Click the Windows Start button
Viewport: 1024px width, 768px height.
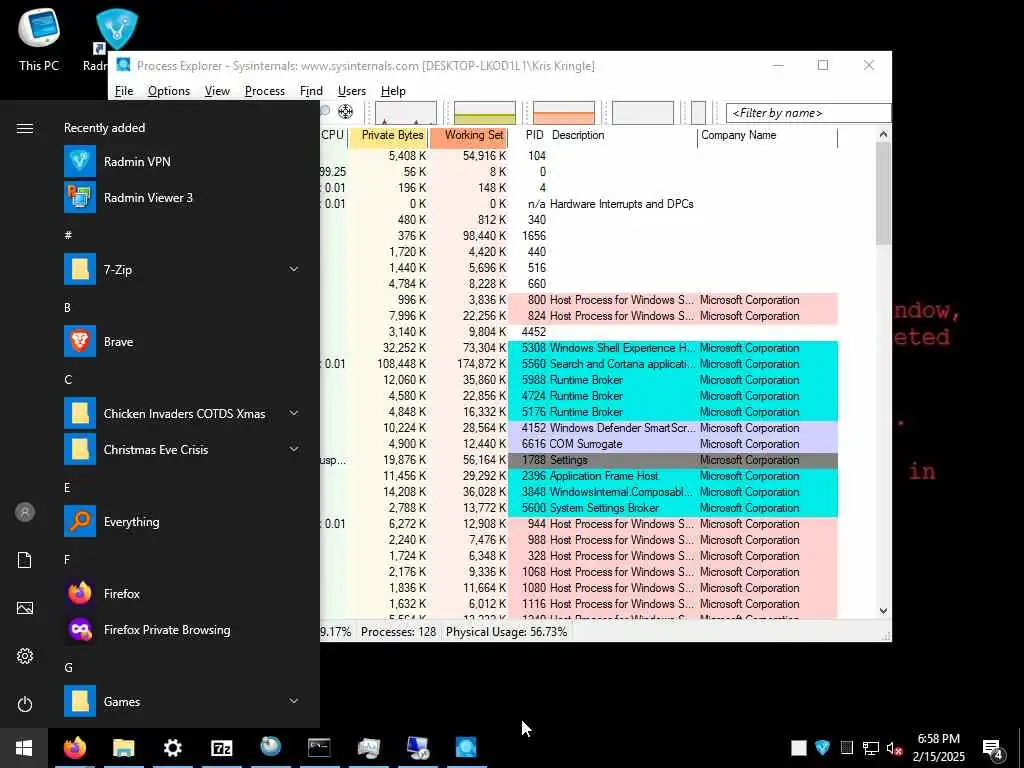tap(24, 748)
